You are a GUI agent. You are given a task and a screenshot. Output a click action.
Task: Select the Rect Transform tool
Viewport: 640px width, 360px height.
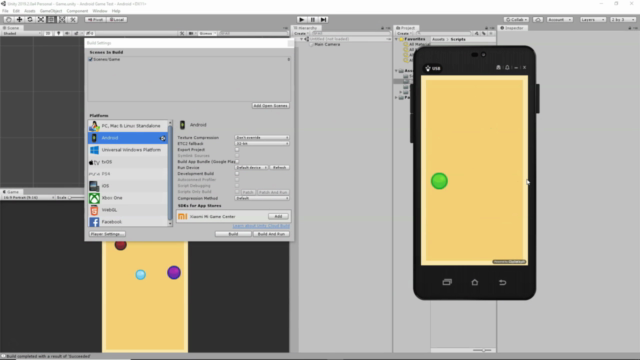coord(51,20)
